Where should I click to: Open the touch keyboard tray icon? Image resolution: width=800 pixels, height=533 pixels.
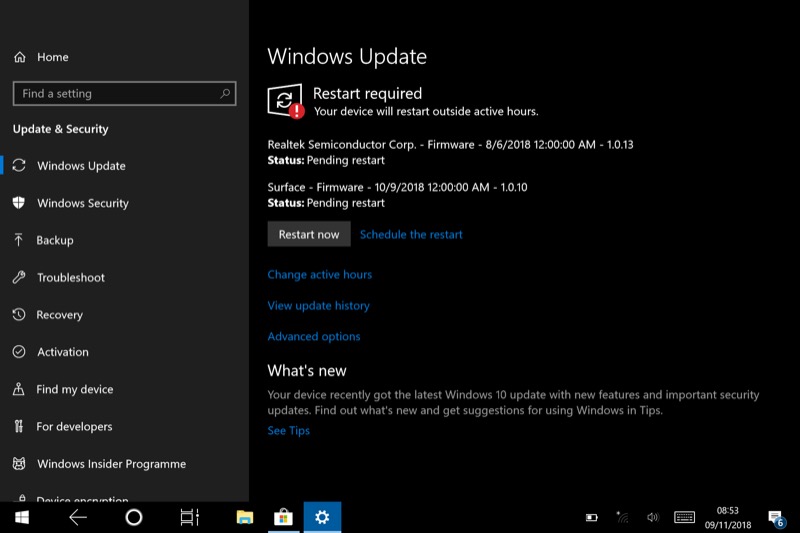point(684,517)
